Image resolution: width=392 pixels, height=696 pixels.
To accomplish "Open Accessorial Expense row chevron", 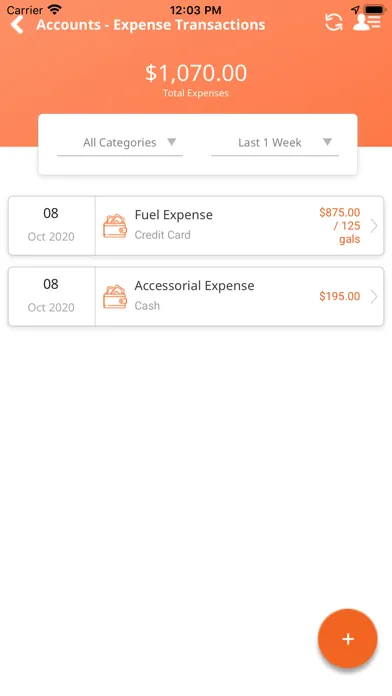I will tap(374, 297).
